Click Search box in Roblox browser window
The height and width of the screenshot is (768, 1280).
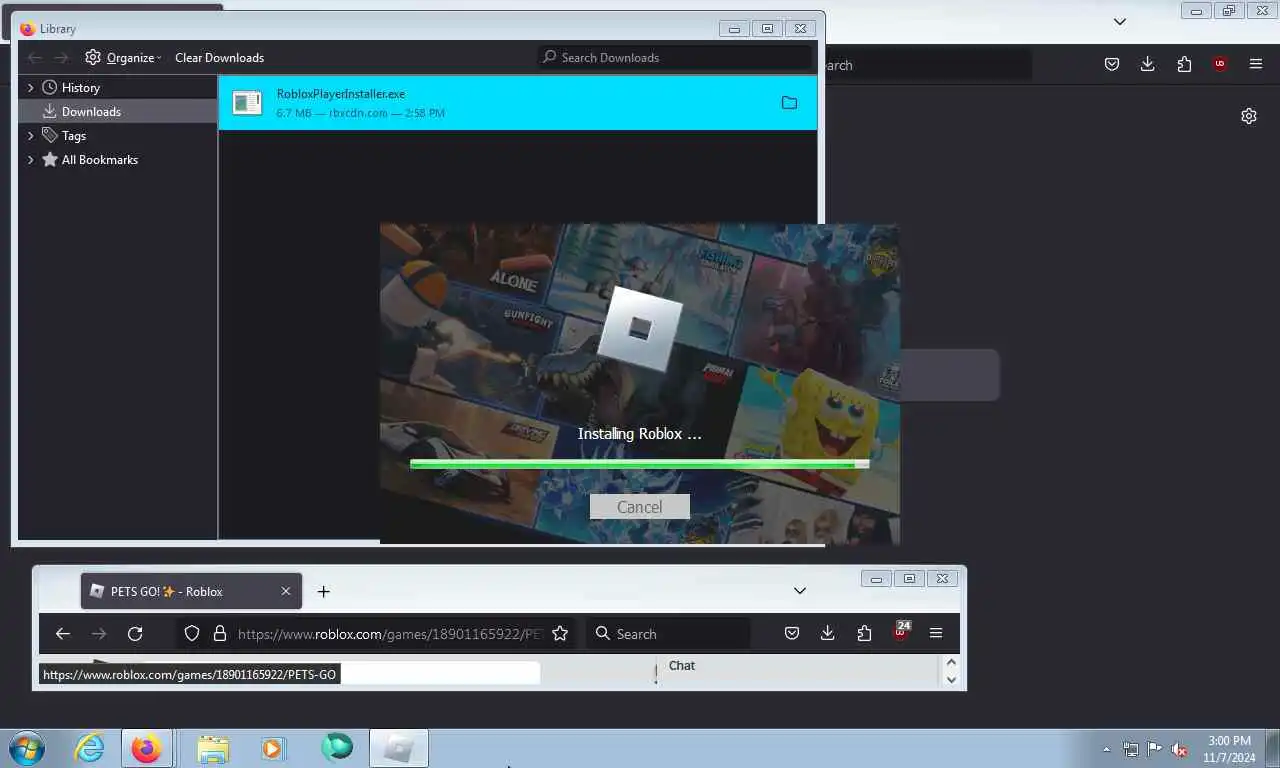tap(668, 633)
